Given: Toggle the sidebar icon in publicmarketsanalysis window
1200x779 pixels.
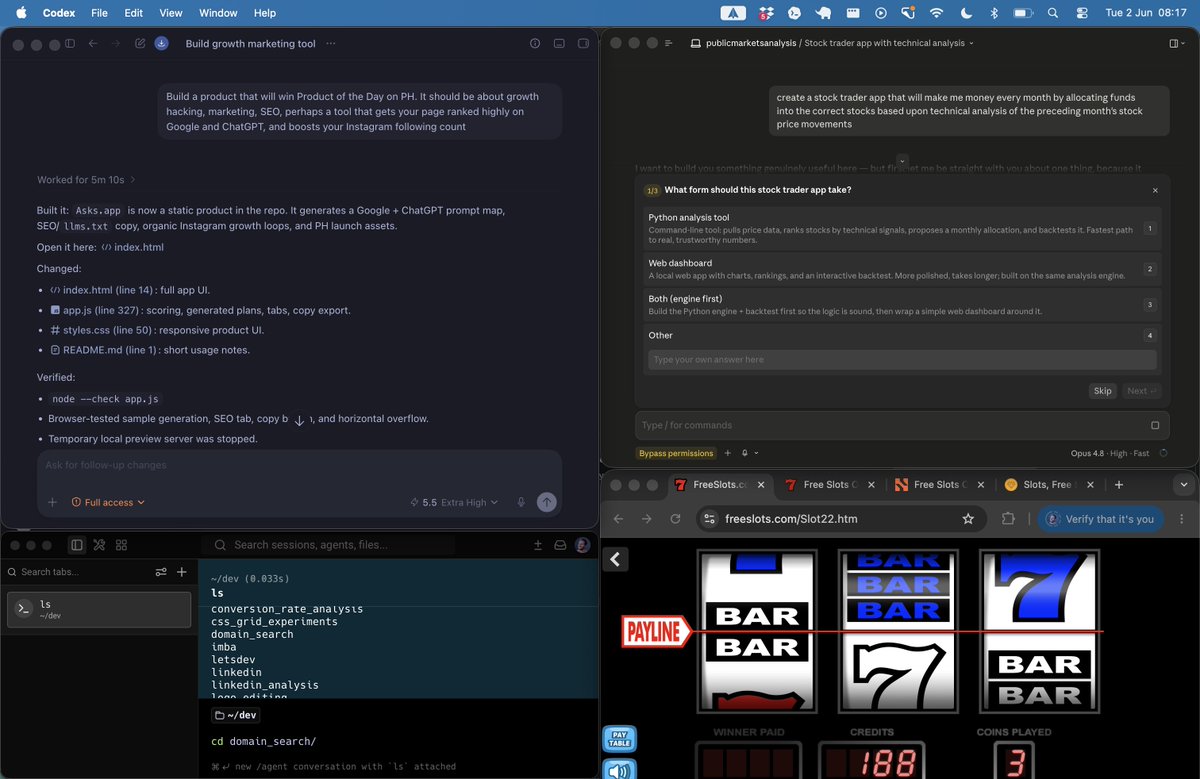Looking at the screenshot, I should click(668, 43).
